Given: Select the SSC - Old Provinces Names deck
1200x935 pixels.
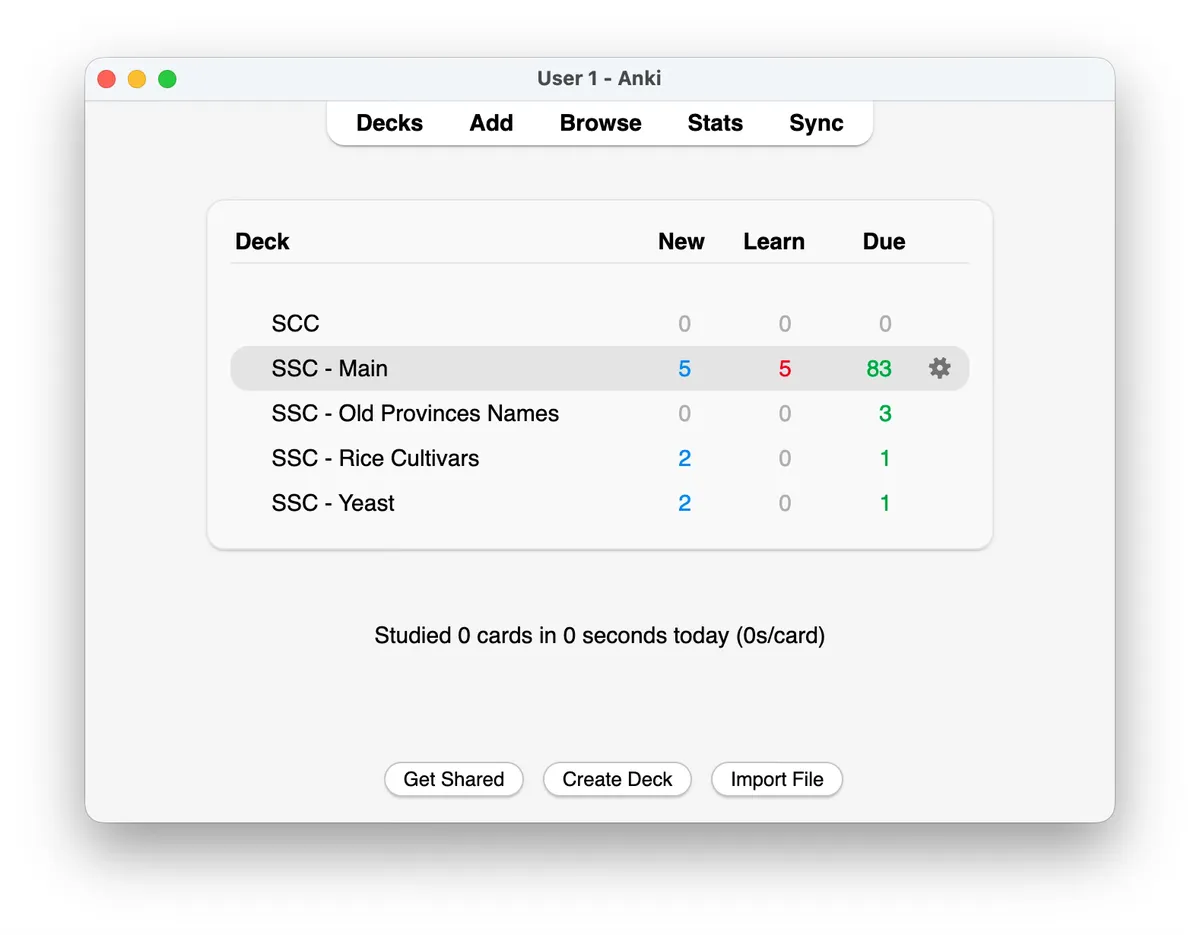Looking at the screenshot, I should 415,413.
